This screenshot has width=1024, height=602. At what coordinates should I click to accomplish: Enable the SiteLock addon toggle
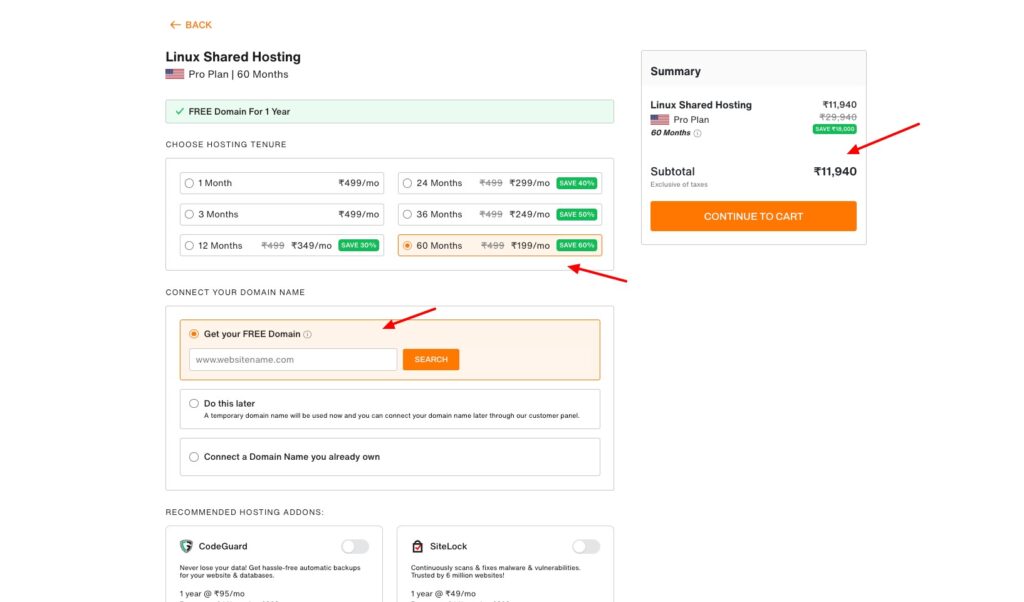(586, 547)
